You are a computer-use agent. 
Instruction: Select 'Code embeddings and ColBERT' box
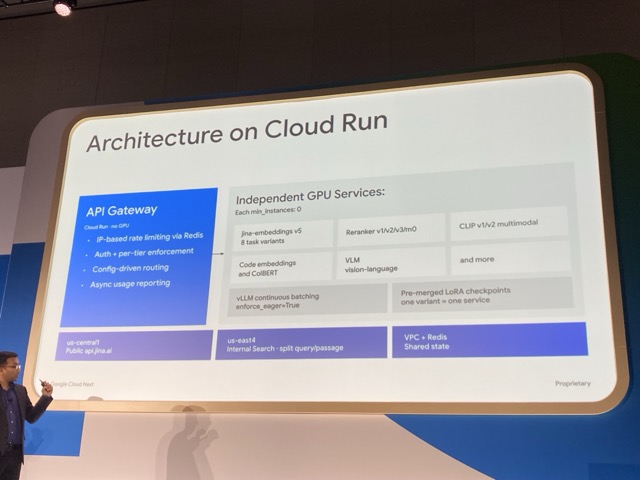click(282, 267)
